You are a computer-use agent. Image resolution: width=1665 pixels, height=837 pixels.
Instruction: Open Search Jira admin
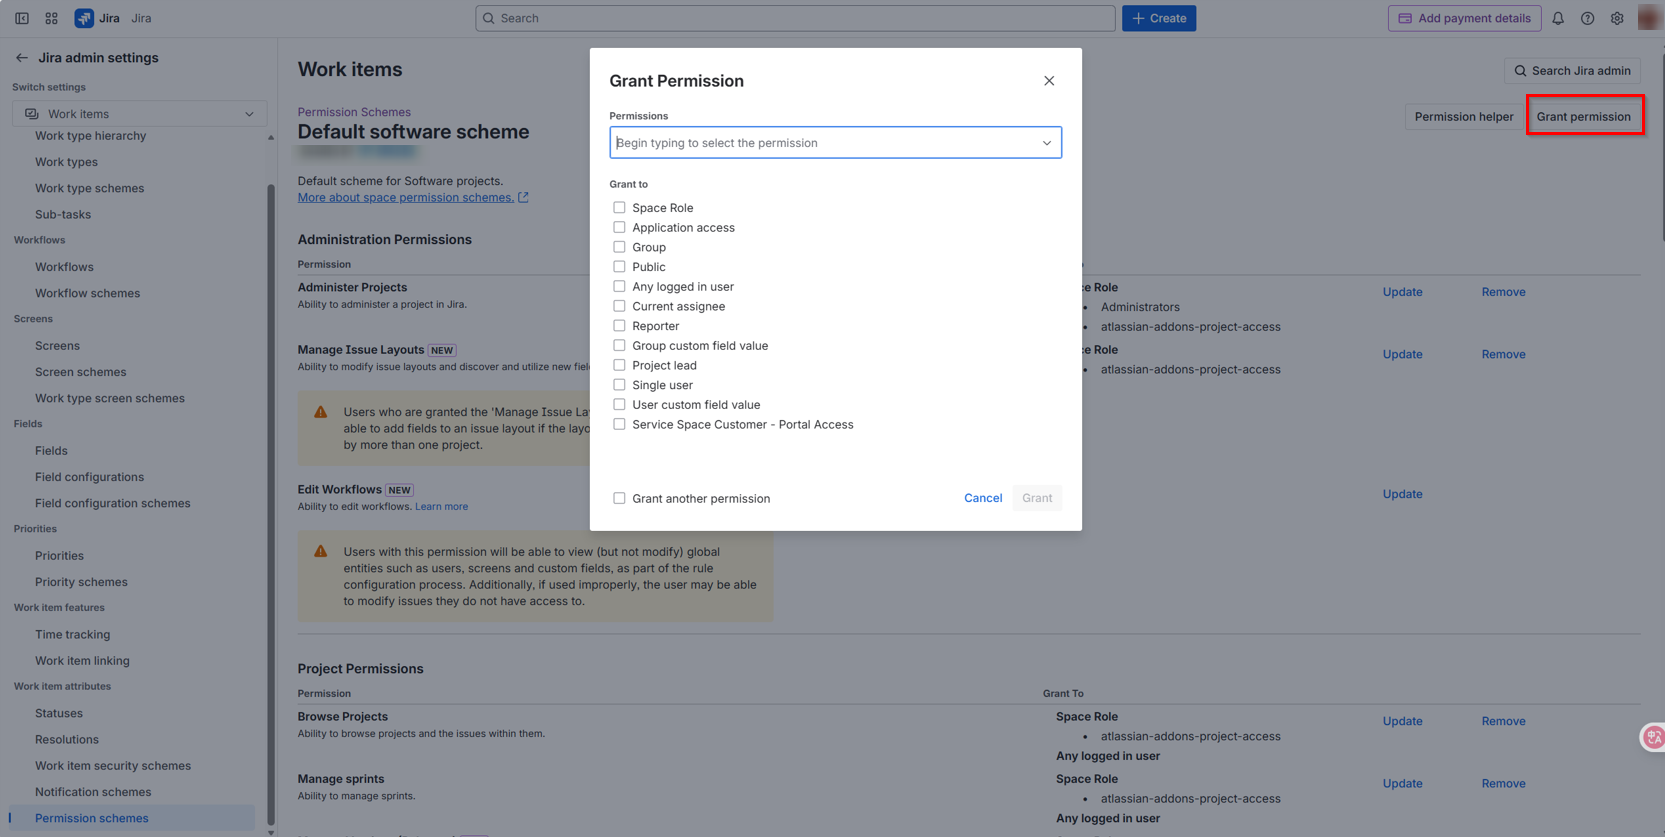pyautogui.click(x=1572, y=71)
